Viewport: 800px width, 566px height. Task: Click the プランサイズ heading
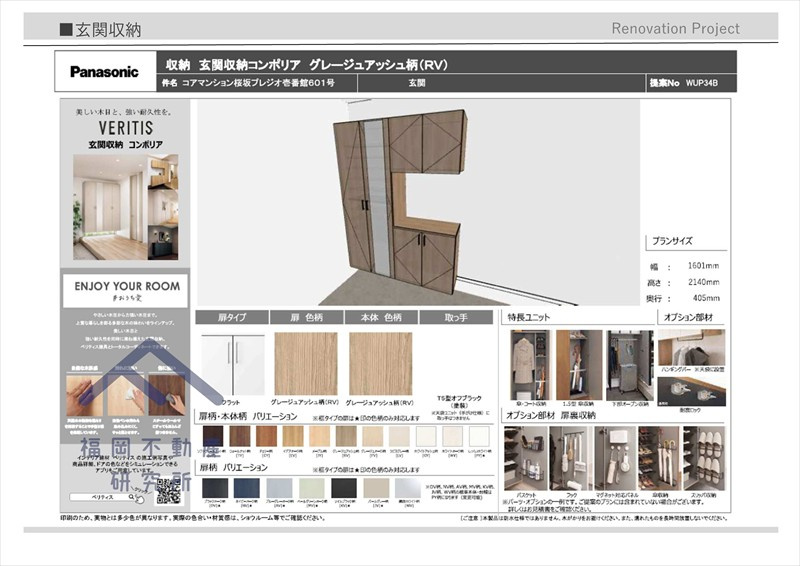click(x=672, y=241)
